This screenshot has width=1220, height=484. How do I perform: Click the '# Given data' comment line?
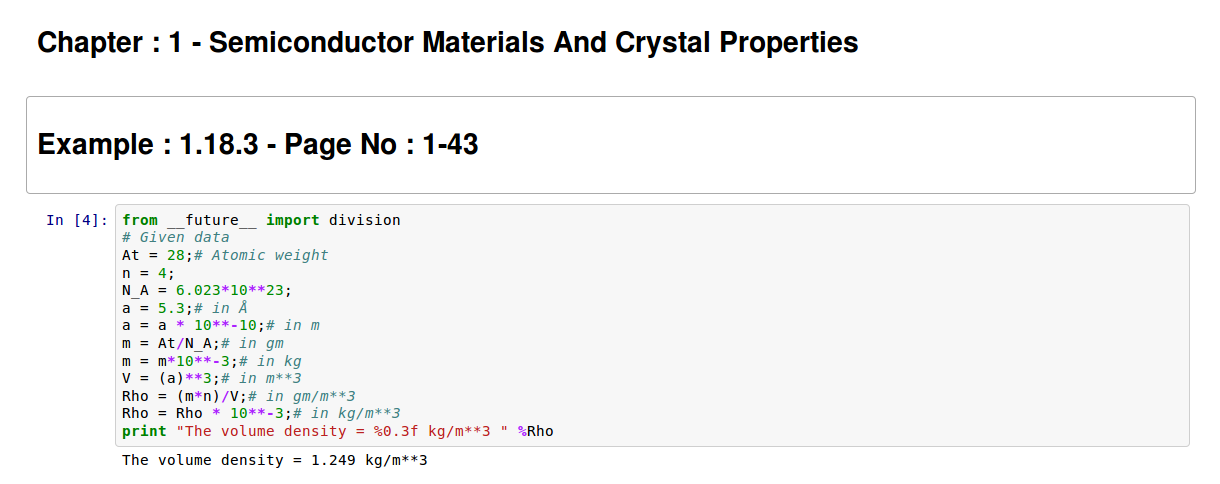[175, 238]
